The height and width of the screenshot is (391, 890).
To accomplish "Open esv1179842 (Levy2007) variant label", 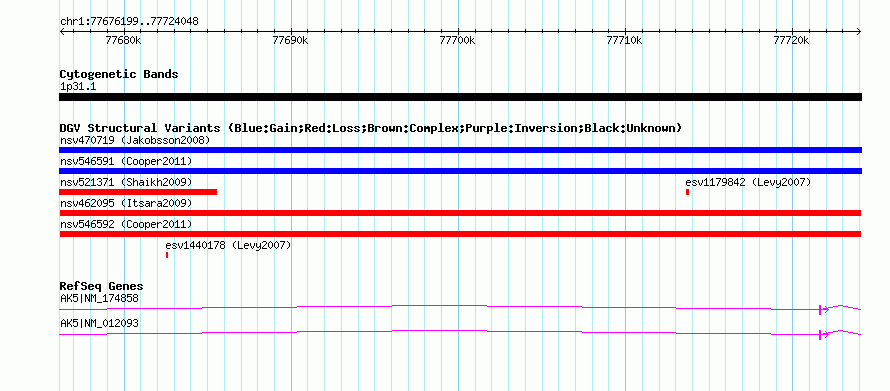I will coord(748,182).
